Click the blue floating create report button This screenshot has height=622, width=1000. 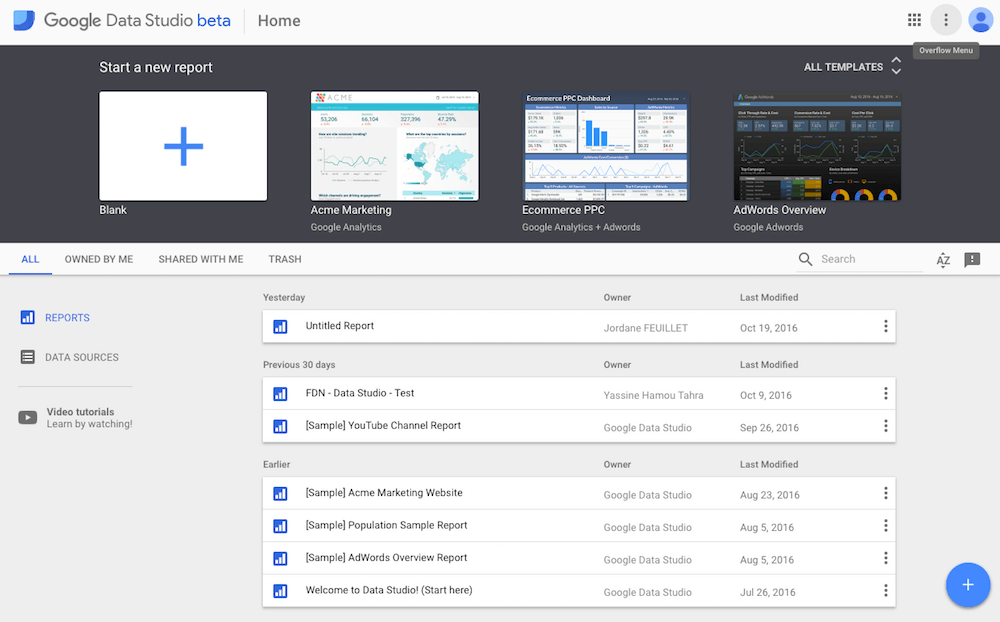coord(967,584)
